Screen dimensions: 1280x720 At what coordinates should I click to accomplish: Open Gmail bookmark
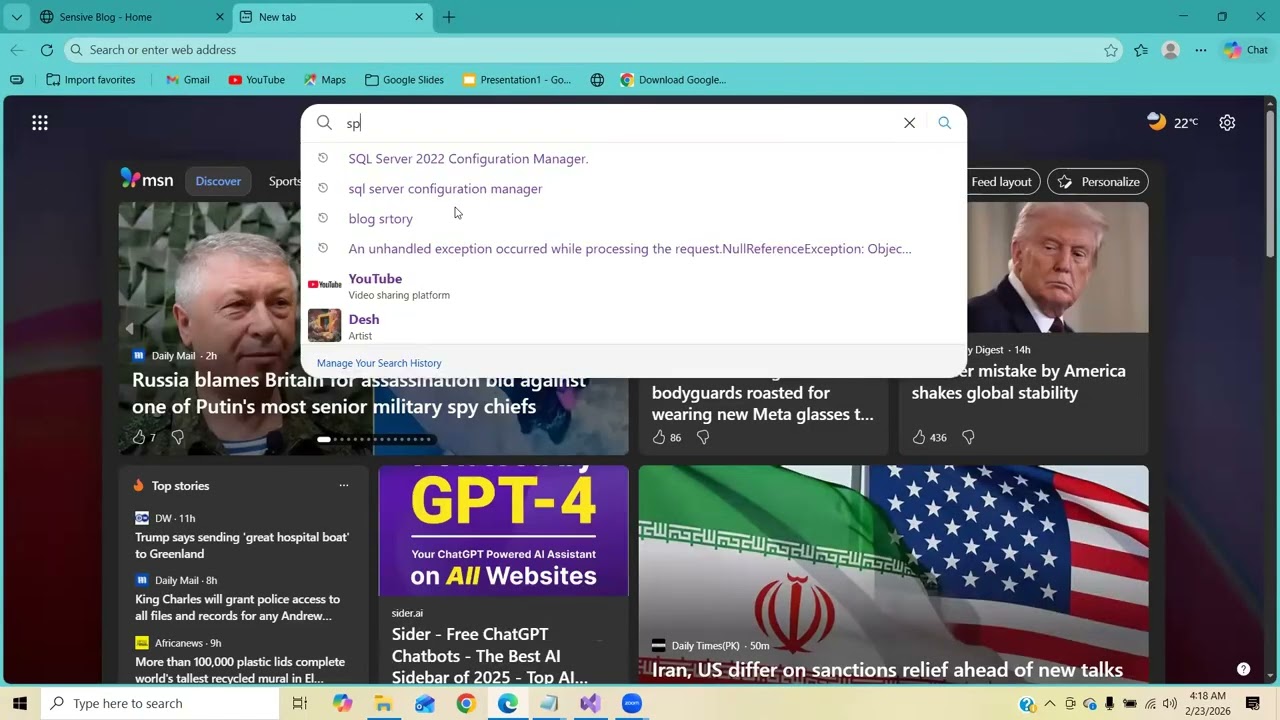pos(187,80)
